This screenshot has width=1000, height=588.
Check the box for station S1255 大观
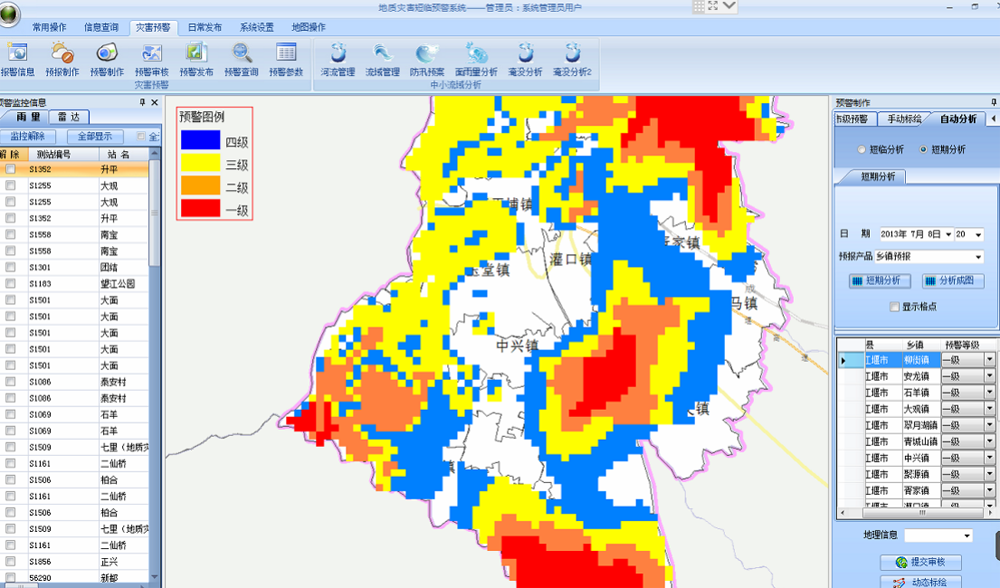point(10,186)
